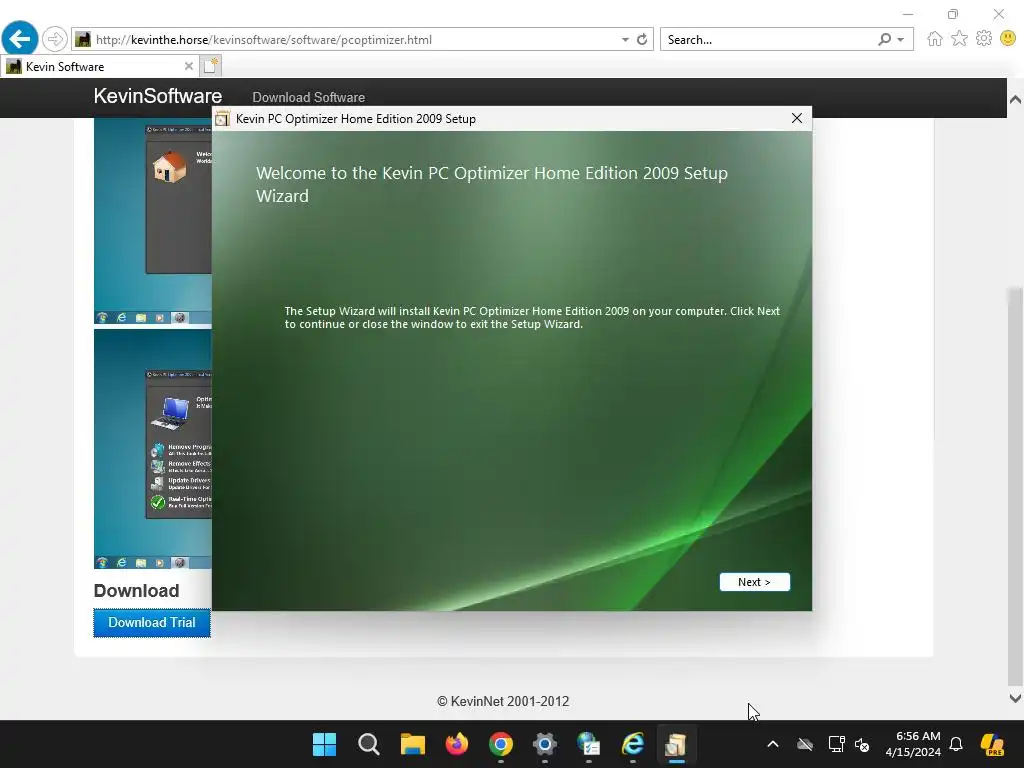The height and width of the screenshot is (768, 1024).
Task: Click the setup installer icon in the dialog title bar
Action: click(222, 119)
